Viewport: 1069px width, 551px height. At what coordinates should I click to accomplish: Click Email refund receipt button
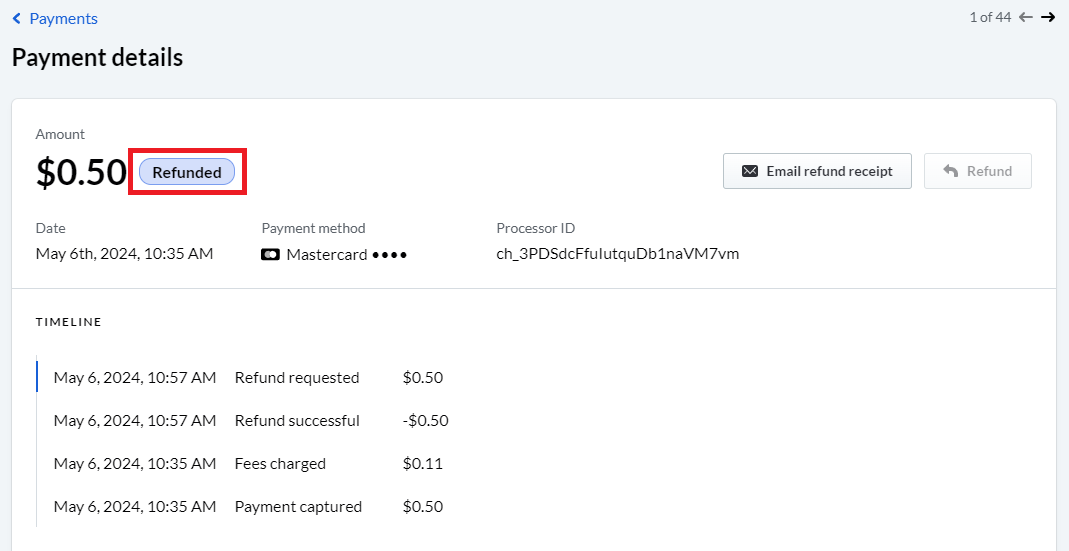point(817,171)
